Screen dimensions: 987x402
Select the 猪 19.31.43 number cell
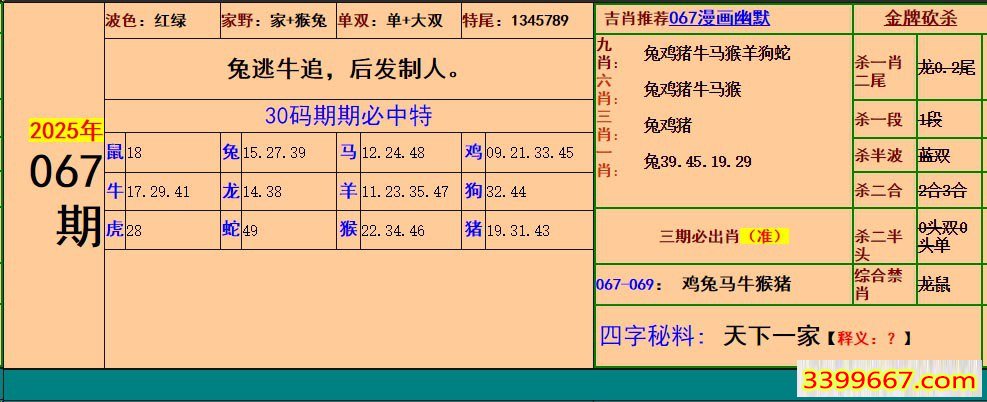click(518, 230)
